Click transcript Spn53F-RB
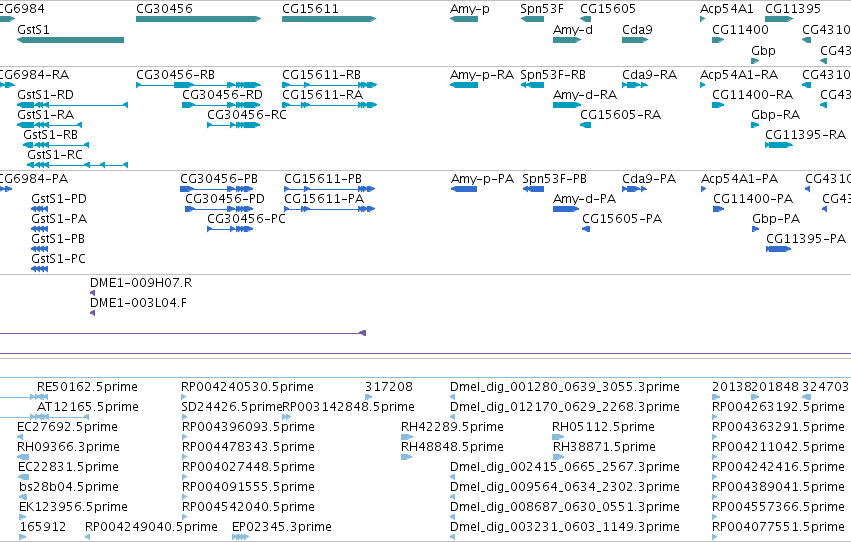This screenshot has width=851, height=542. click(552, 75)
